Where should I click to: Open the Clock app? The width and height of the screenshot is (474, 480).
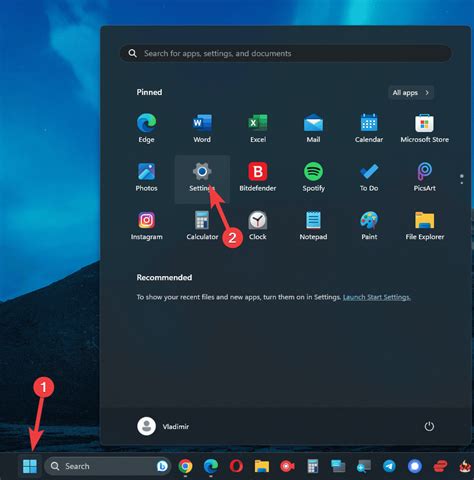(258, 226)
